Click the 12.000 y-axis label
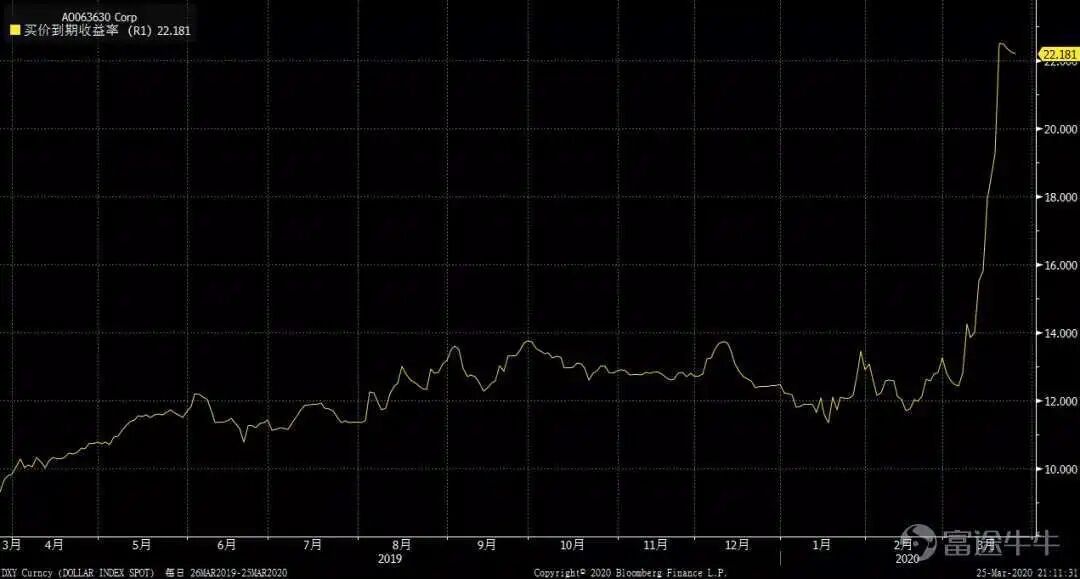1080x579 pixels. (1059, 401)
